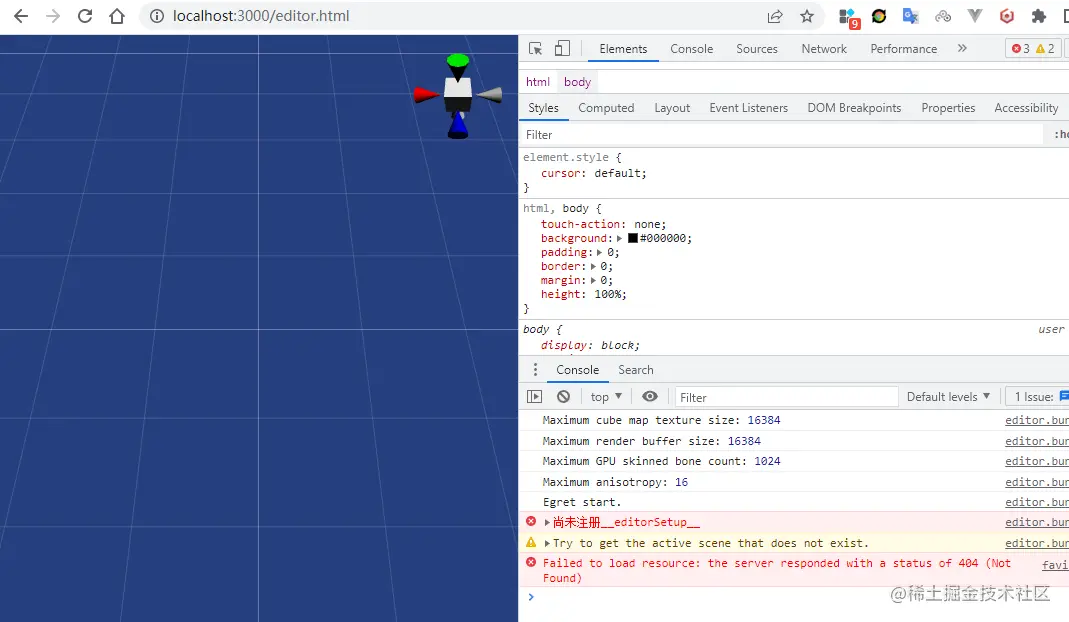
Task: Toggle the device toolbar icon
Action: pos(562,48)
